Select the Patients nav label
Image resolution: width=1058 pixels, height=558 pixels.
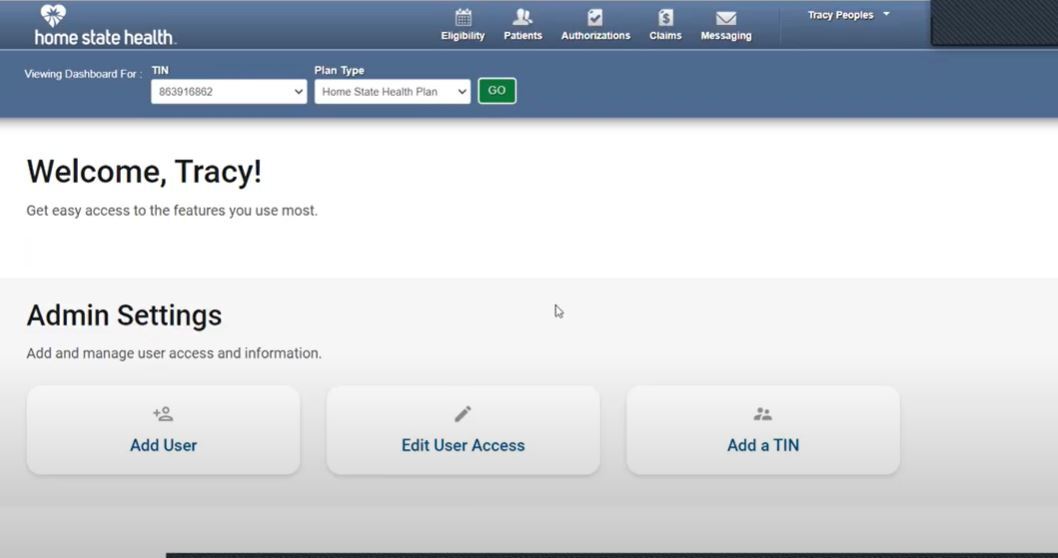click(x=523, y=36)
